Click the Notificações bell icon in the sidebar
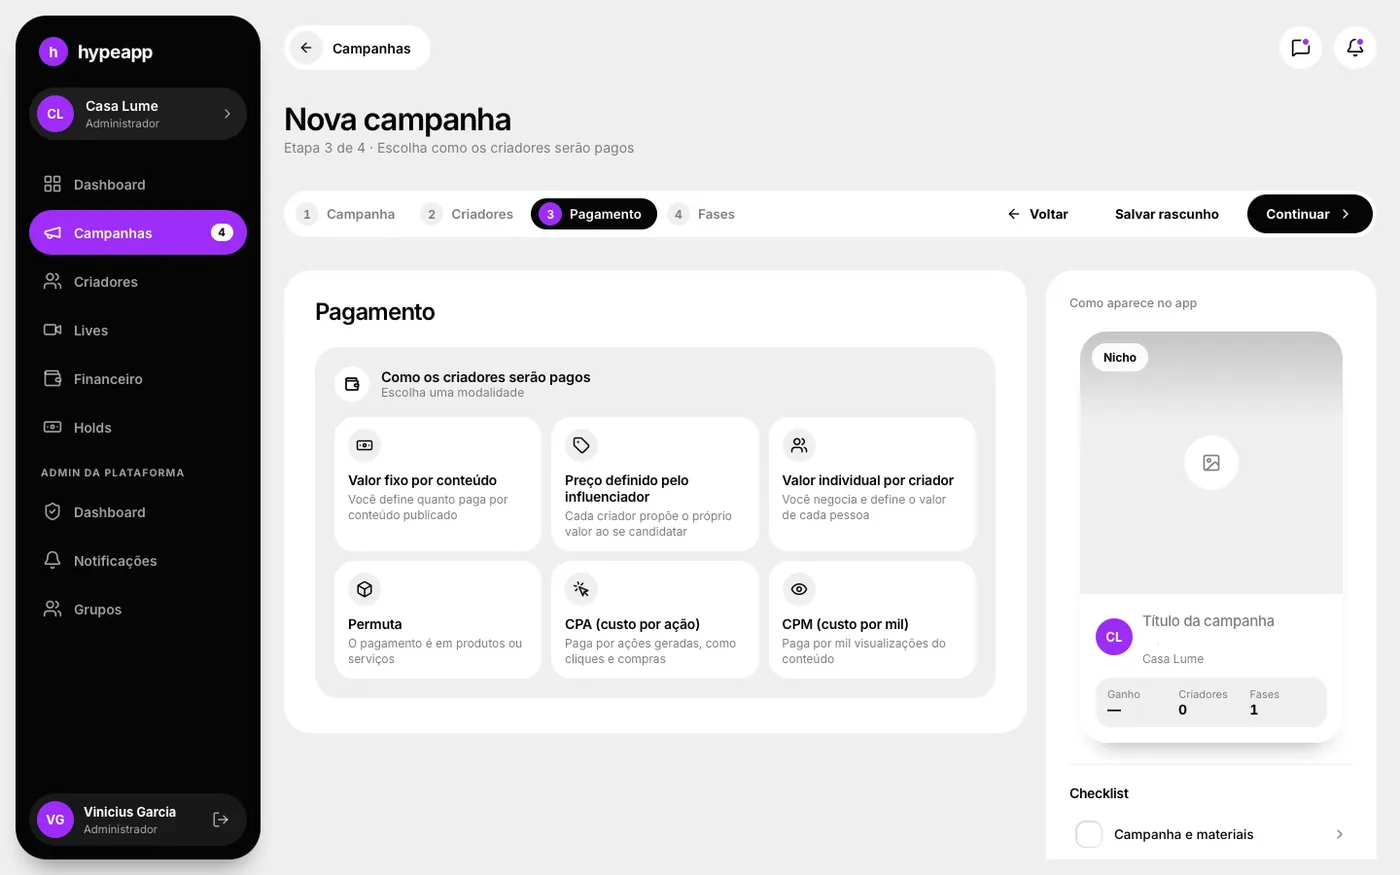The width and height of the screenshot is (1400, 875). tap(52, 560)
